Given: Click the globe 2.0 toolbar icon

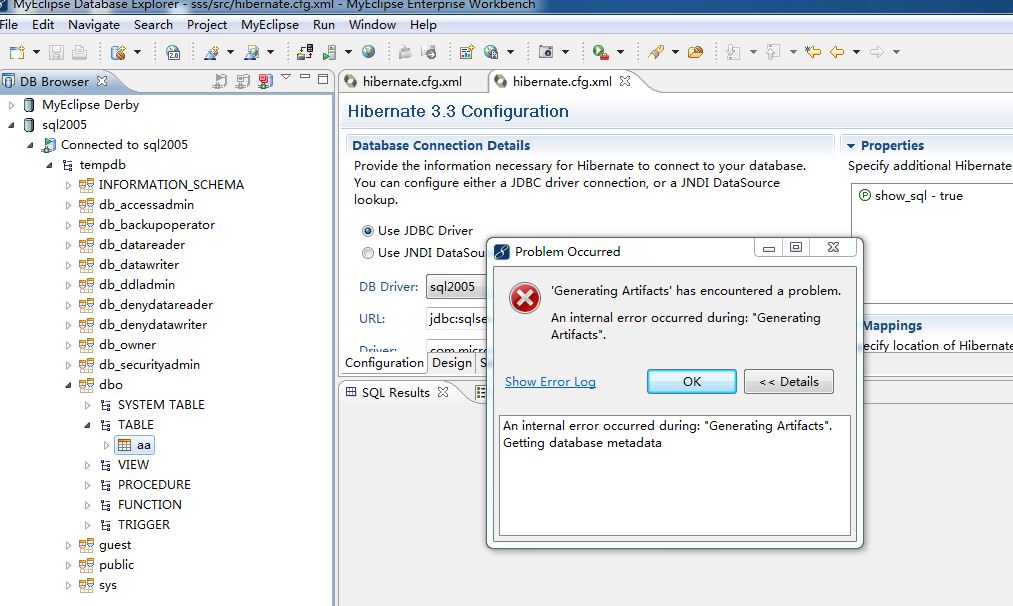Looking at the screenshot, I should click(173, 52).
